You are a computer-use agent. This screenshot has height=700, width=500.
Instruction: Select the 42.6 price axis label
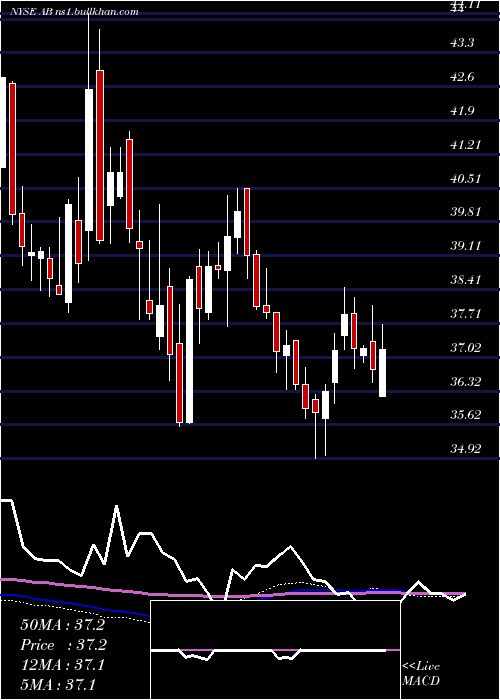click(462, 77)
